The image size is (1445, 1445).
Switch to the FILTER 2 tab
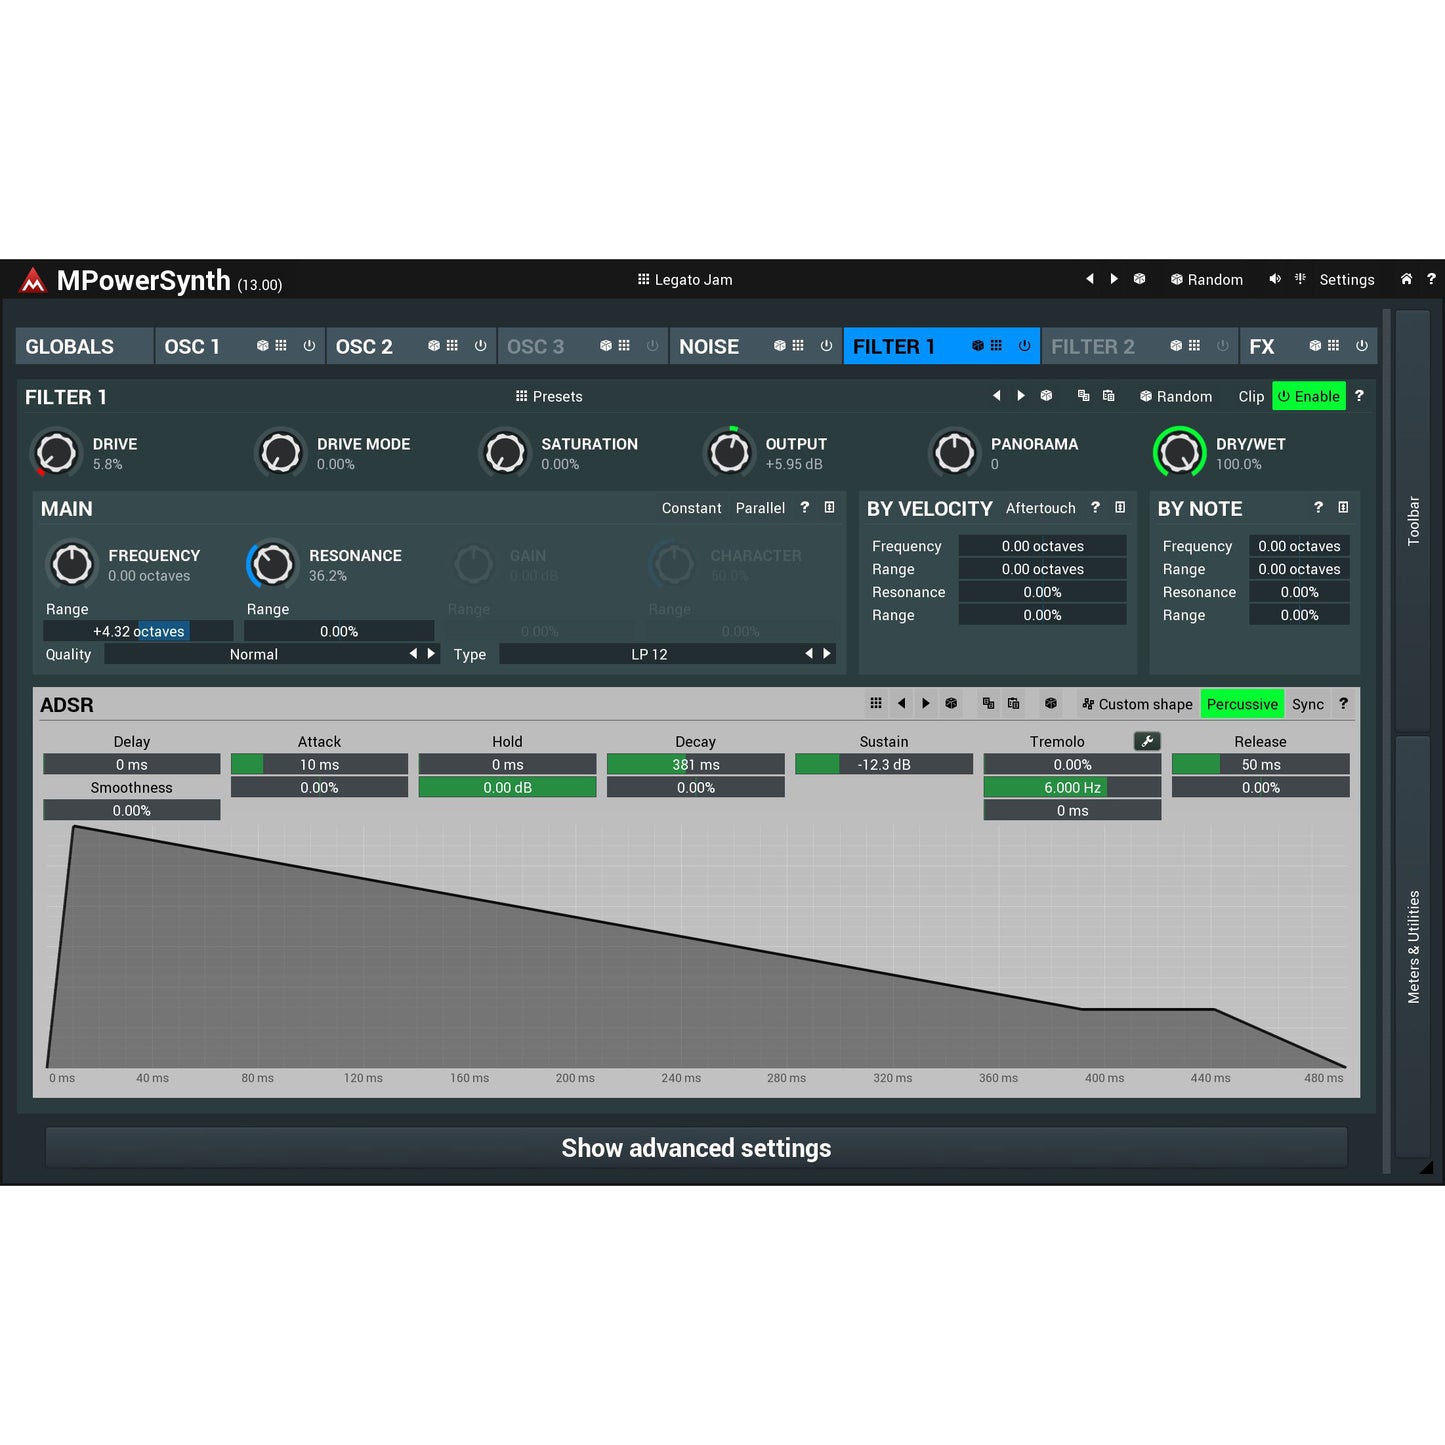pyautogui.click(x=1093, y=346)
